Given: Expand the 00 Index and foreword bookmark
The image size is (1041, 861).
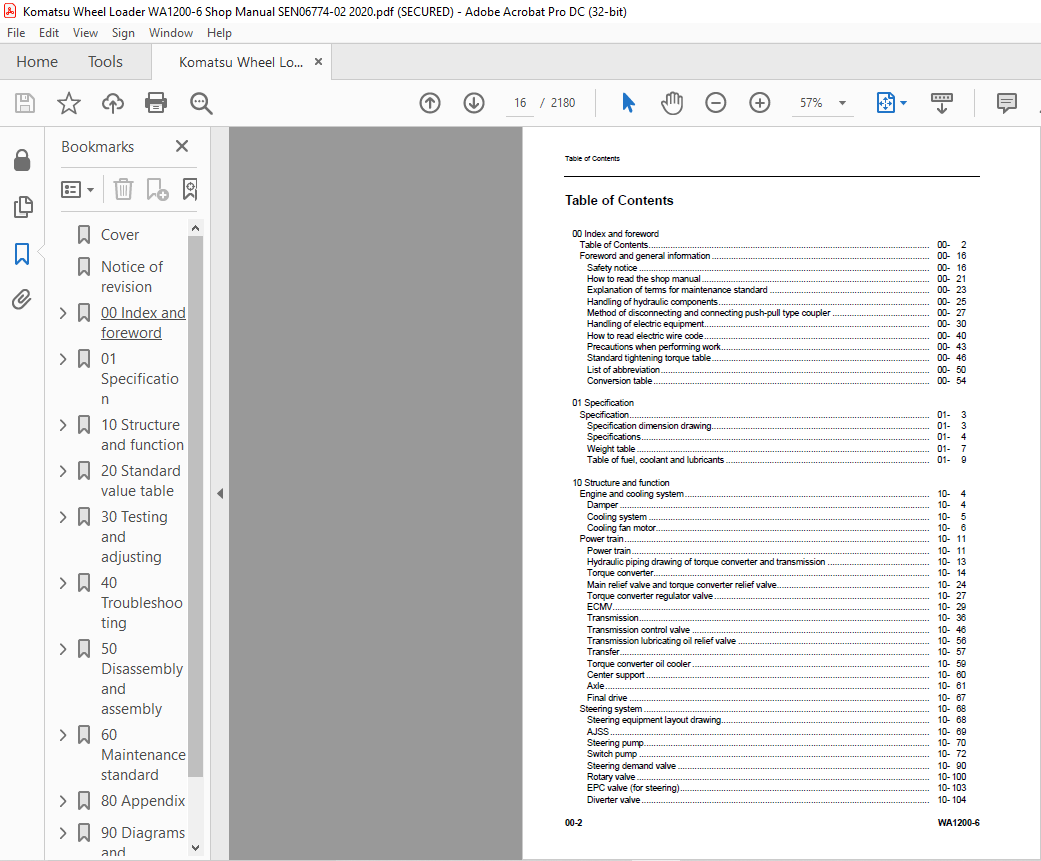Looking at the screenshot, I should coord(63,313).
